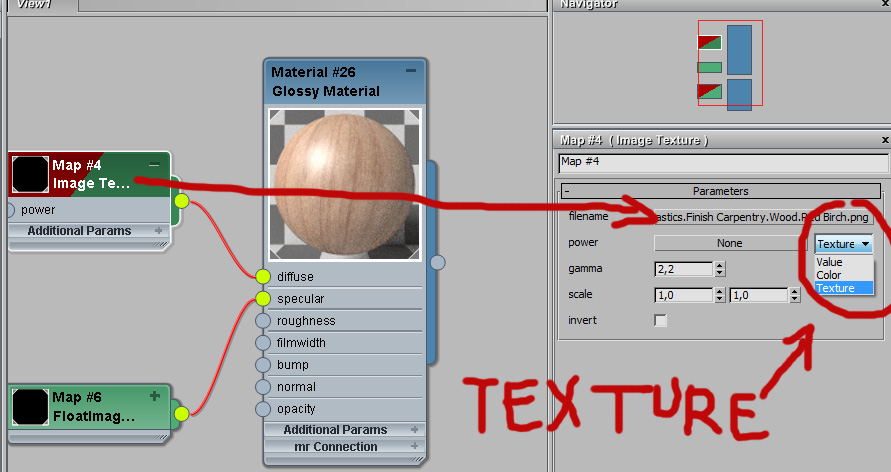891x472 pixels.
Task: Collapse the Map #4 Image Texture node
Action: click(154, 165)
